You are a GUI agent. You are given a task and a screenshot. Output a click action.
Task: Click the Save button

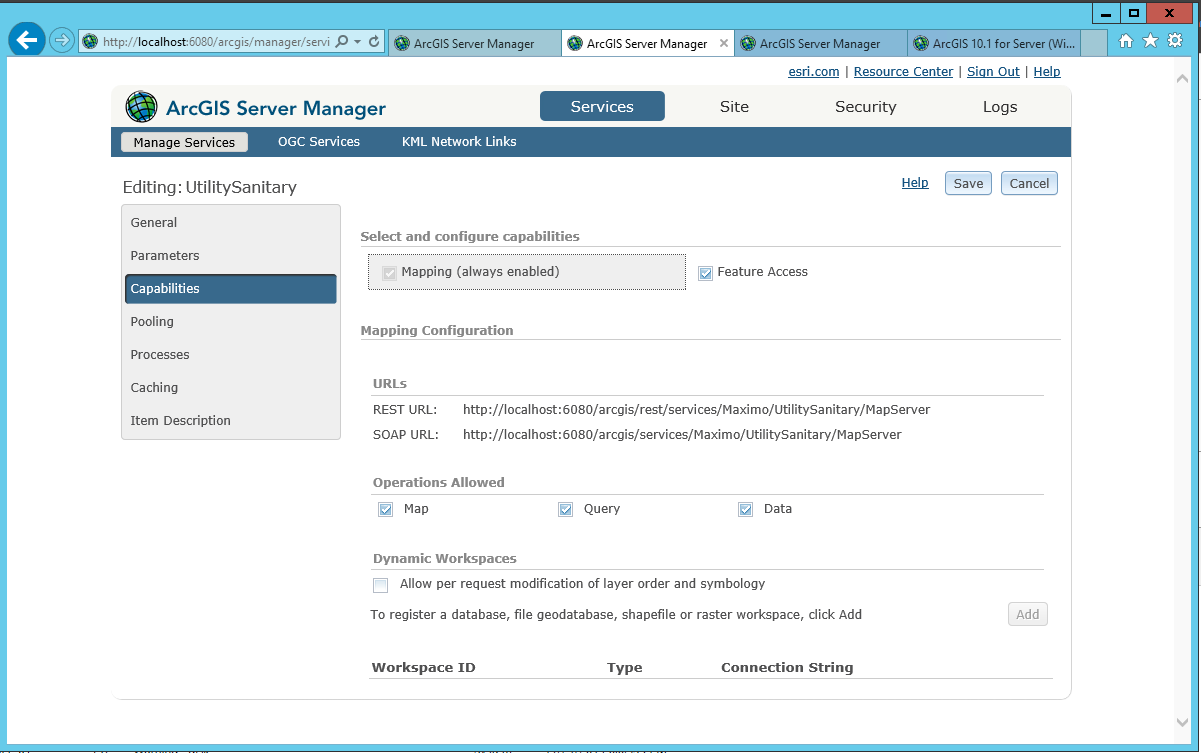[x=968, y=183]
